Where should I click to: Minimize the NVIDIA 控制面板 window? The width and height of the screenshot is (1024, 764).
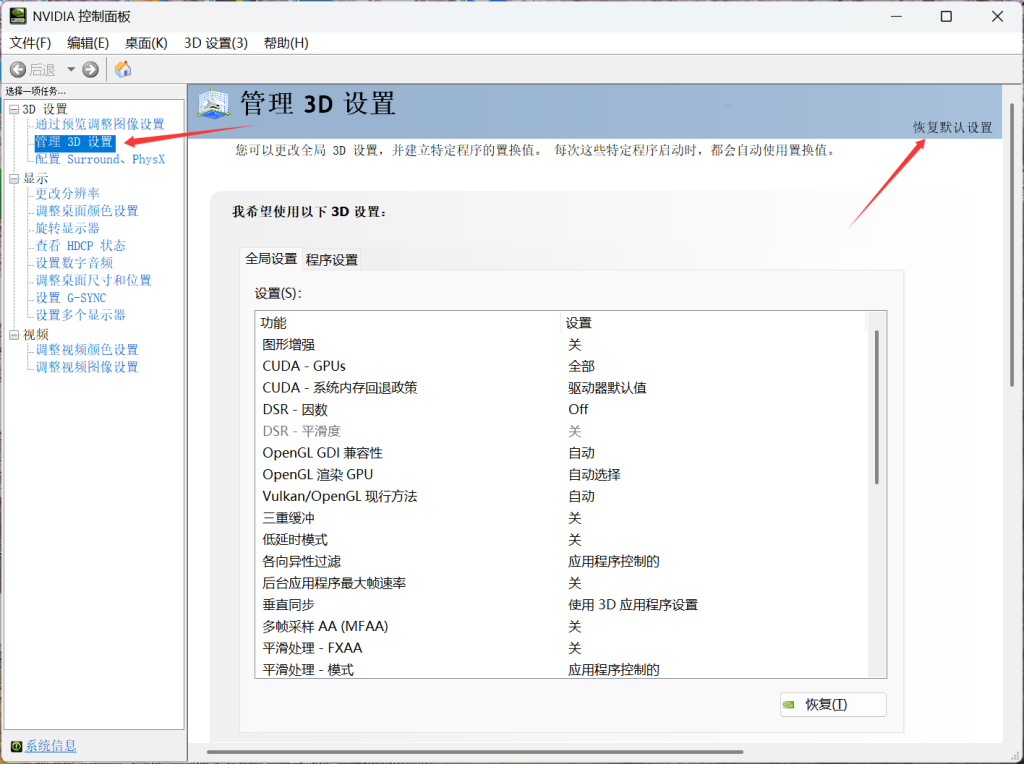tap(896, 16)
